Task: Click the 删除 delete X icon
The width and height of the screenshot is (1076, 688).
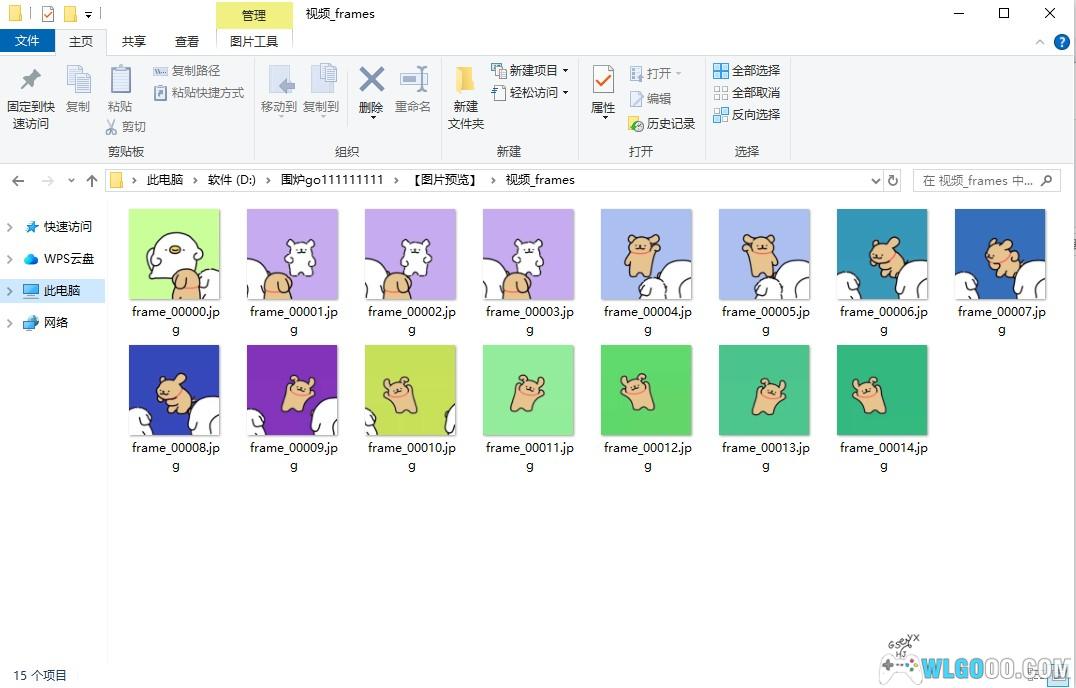Action: click(371, 80)
